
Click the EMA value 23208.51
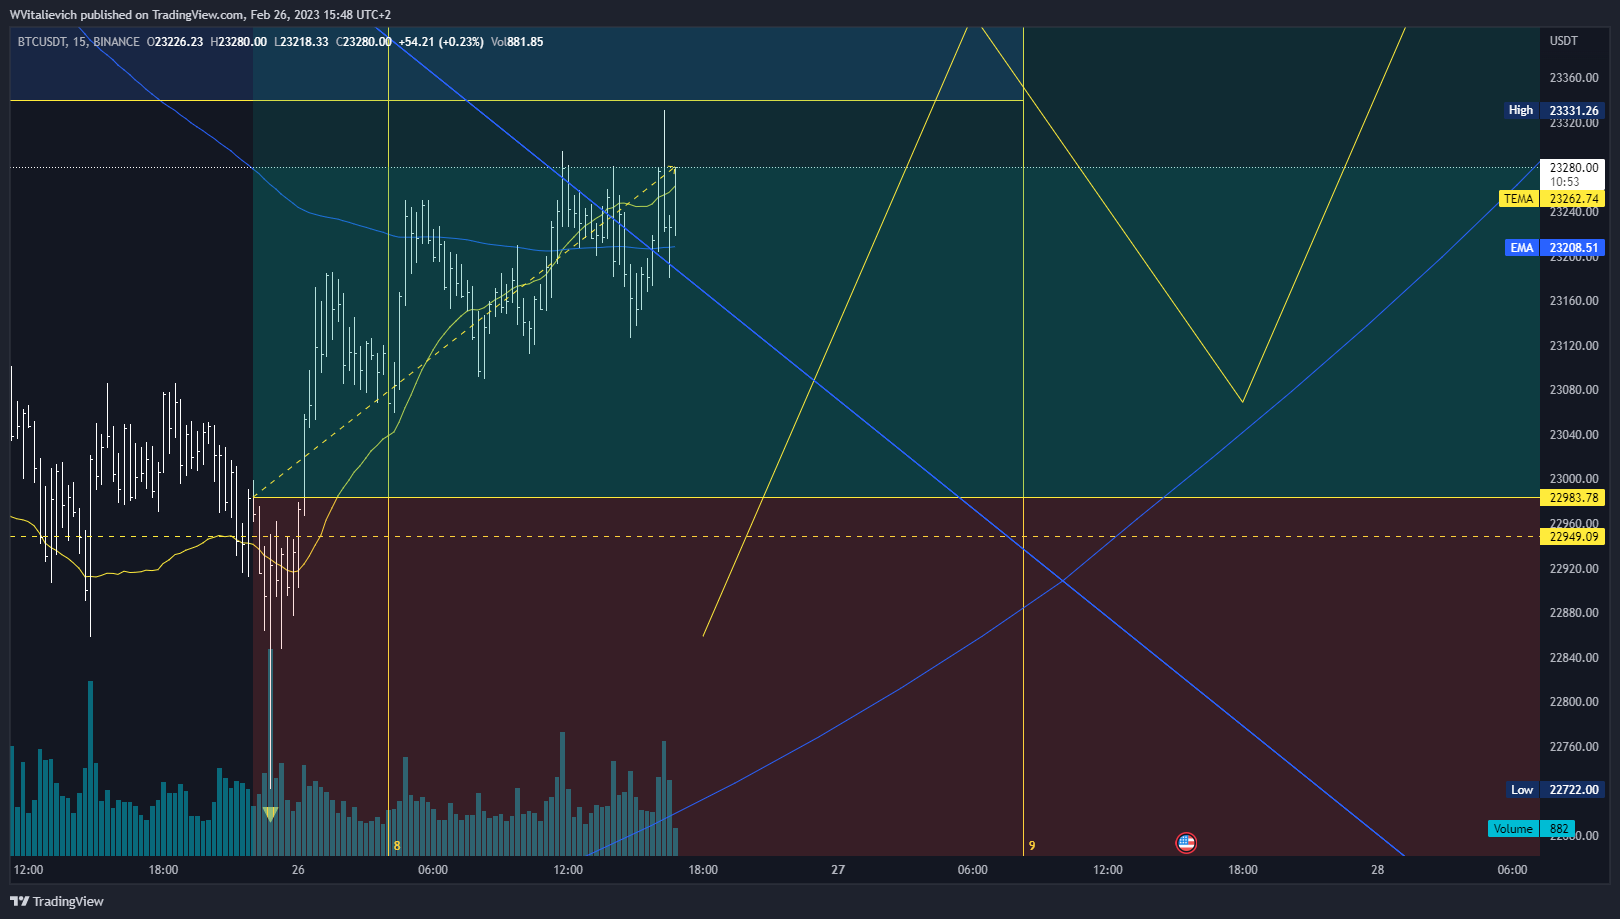[x=1573, y=248]
